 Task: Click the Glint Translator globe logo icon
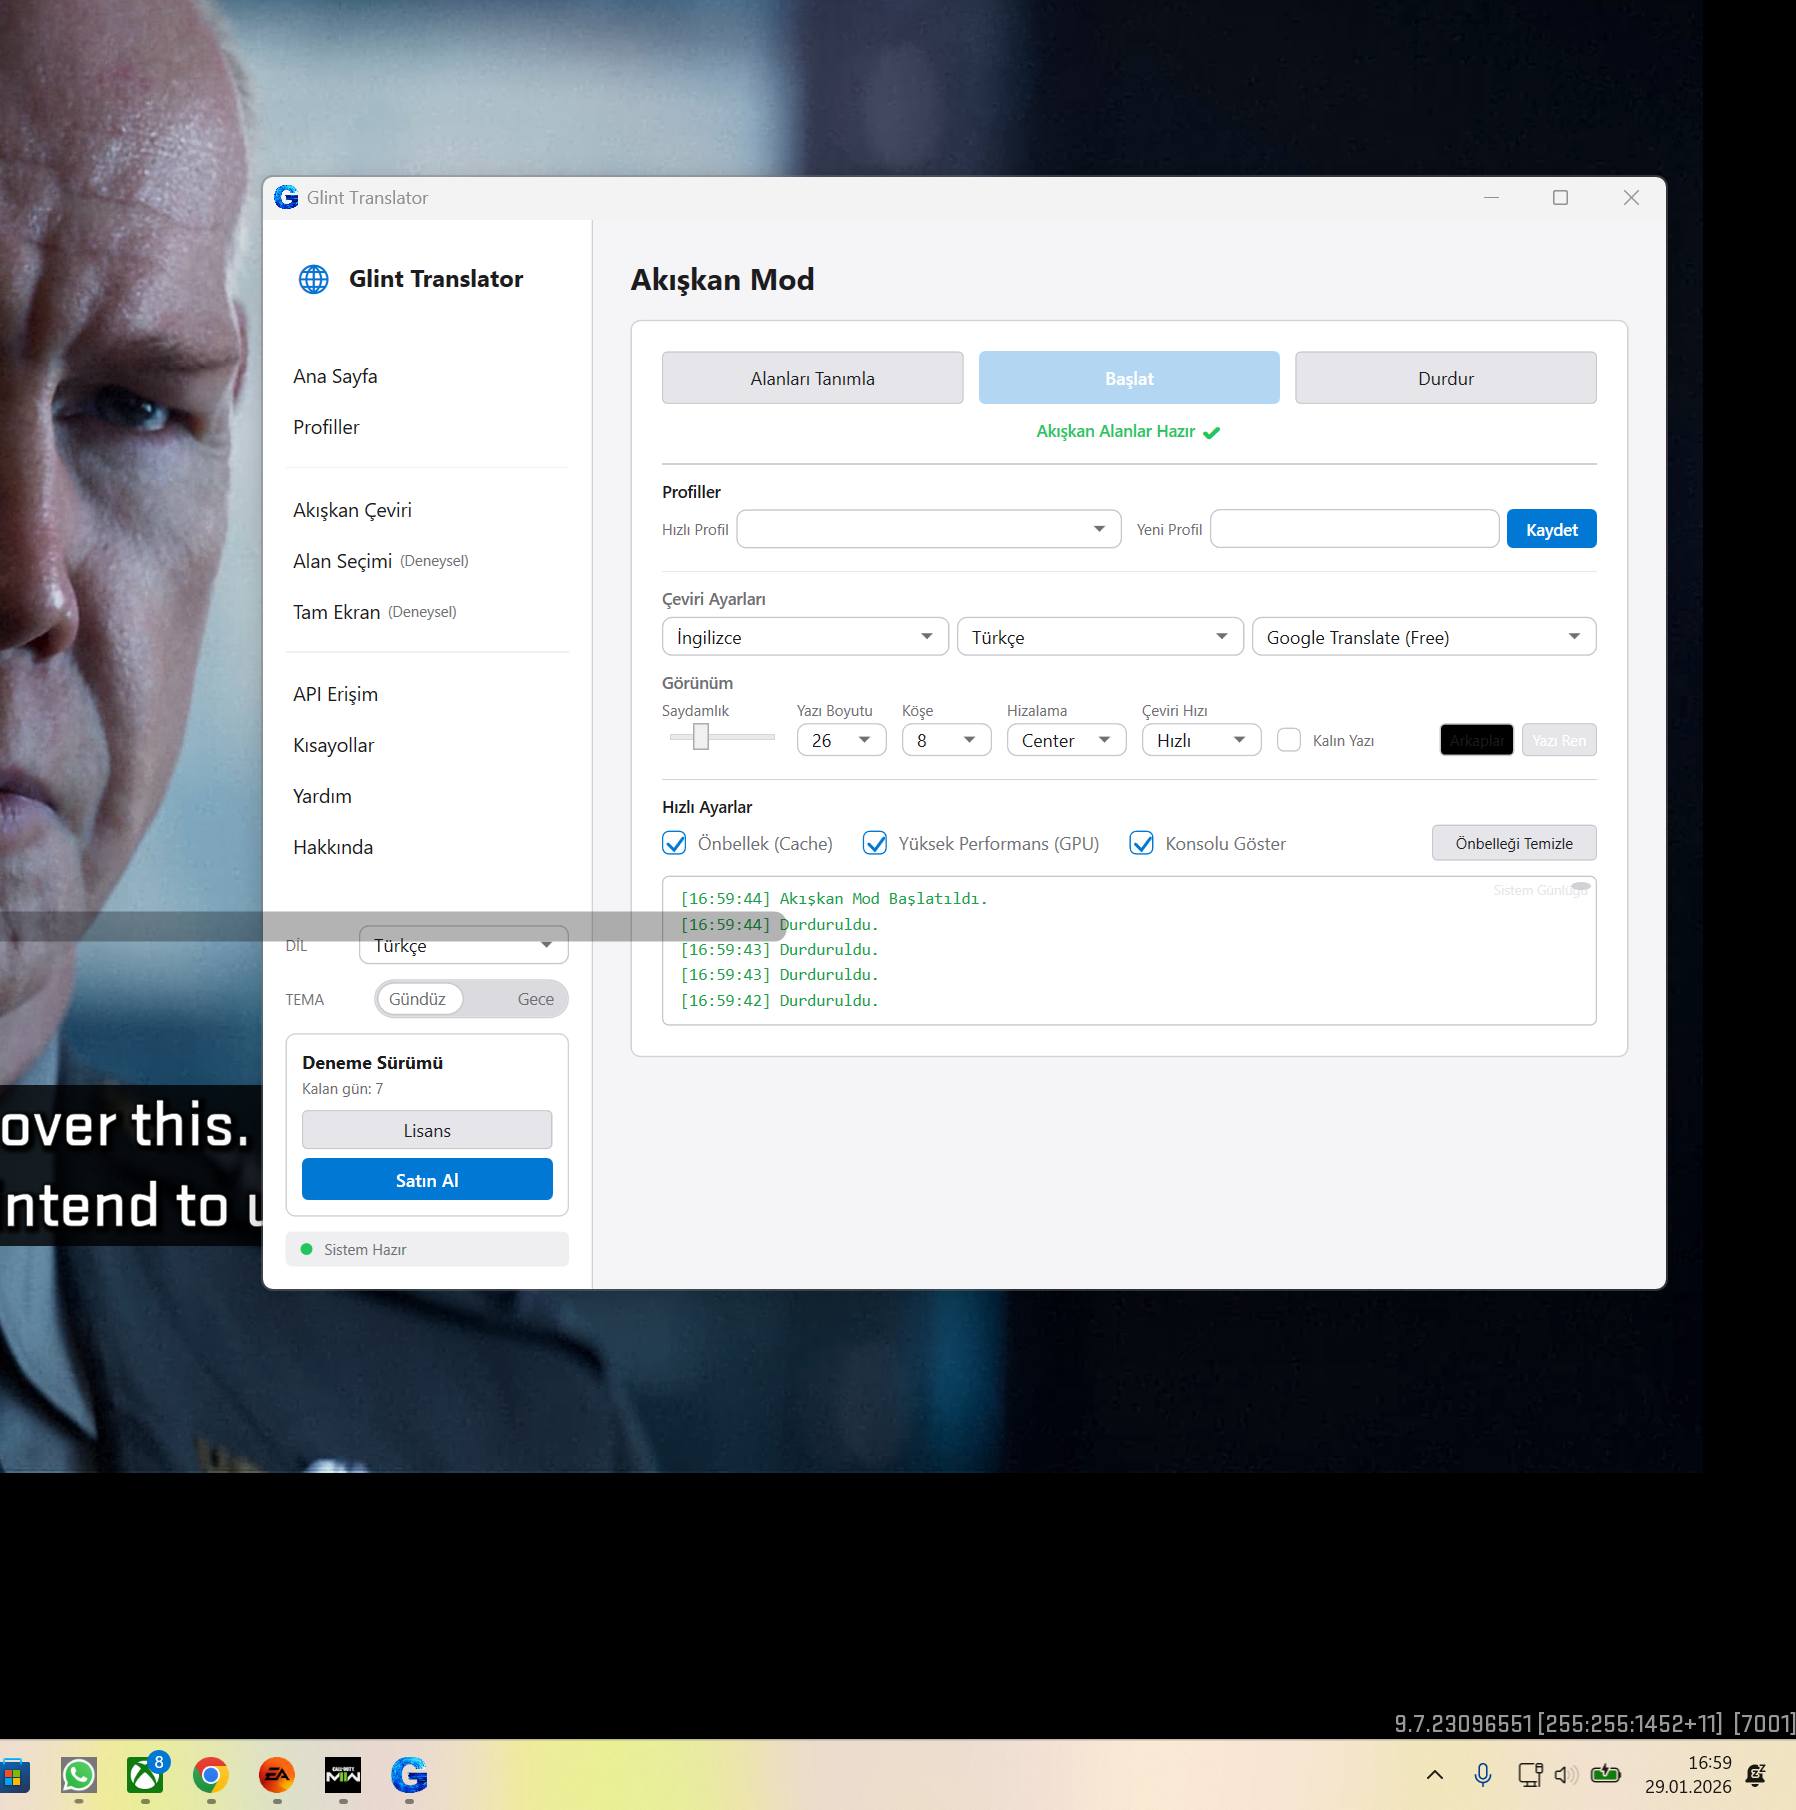(x=314, y=279)
